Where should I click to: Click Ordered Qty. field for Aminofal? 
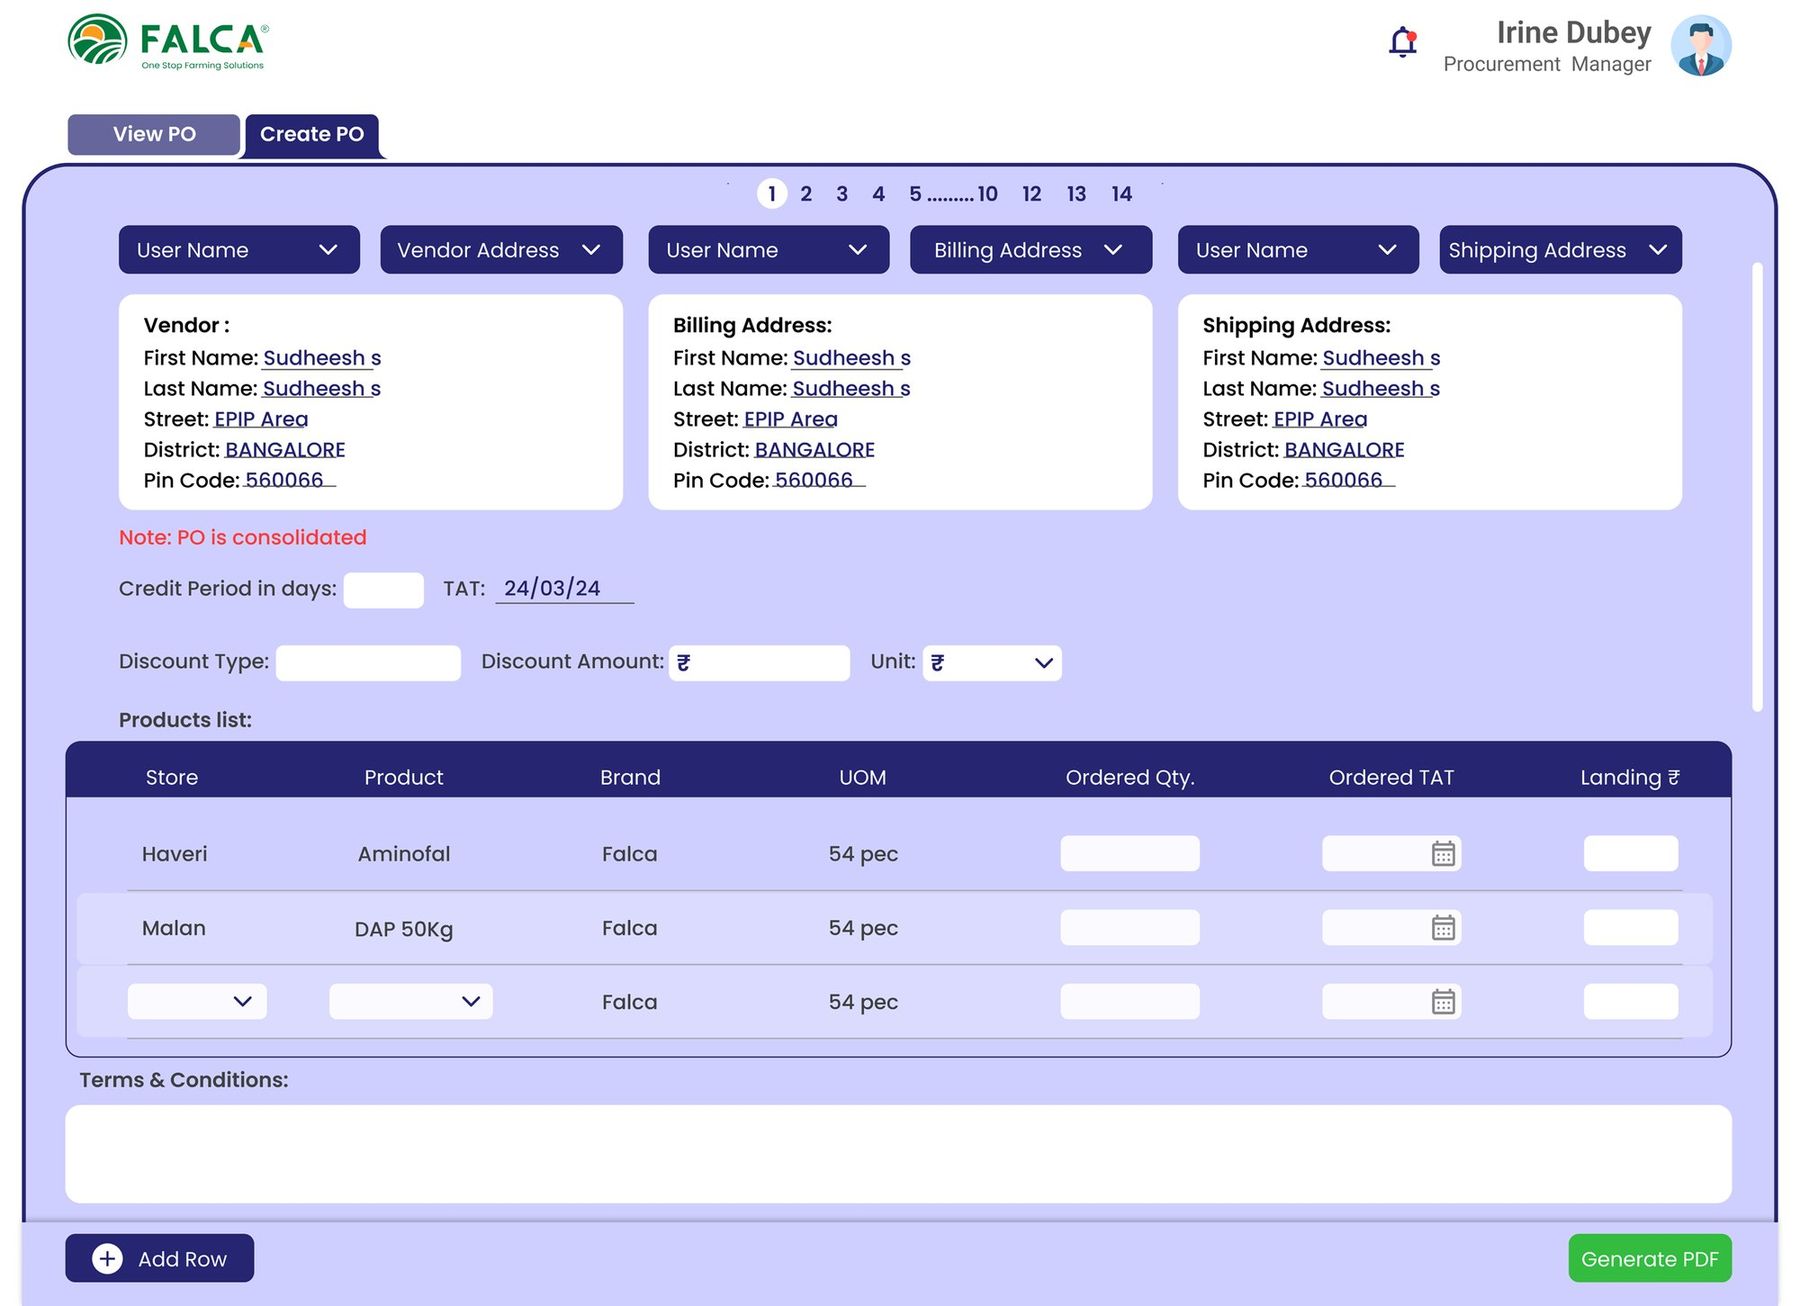tap(1130, 853)
